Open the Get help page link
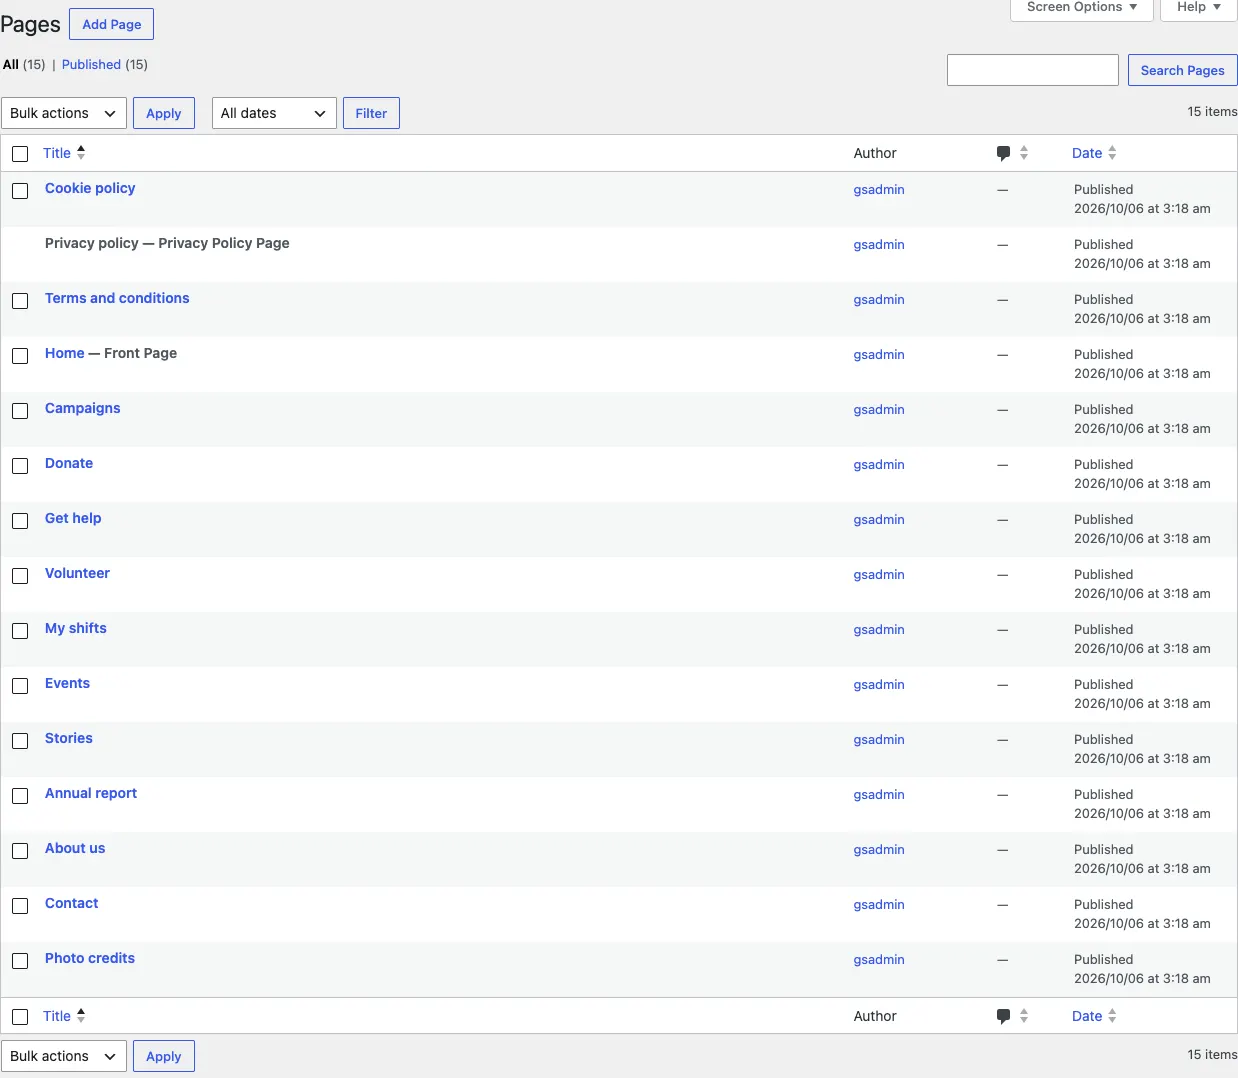1238x1078 pixels. click(73, 518)
